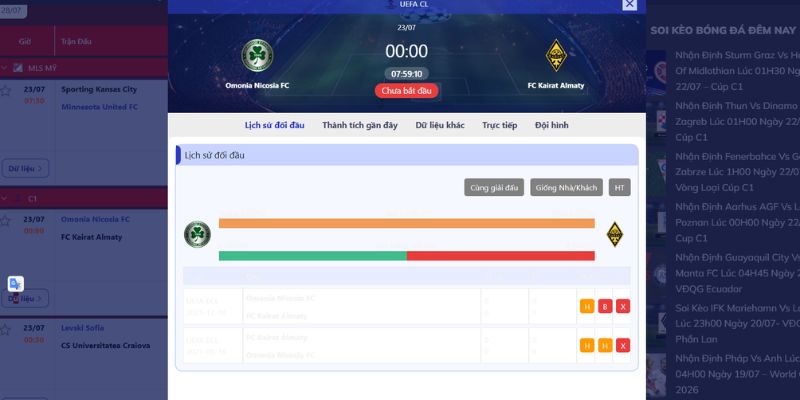Open Dữ liệu for Omonia vs Kairat match

click(26, 298)
